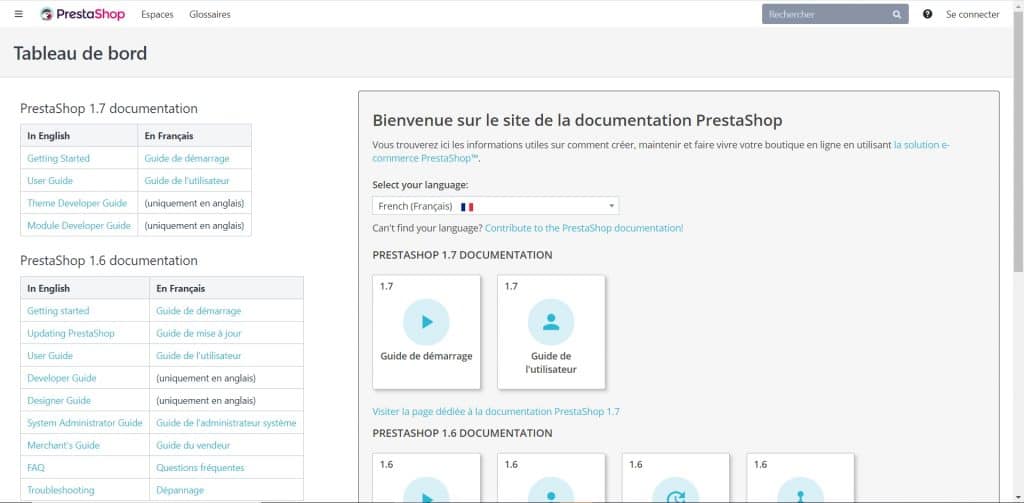Viewport: 1024px width, 503px height.
Task: Open the Espaces menu
Action: [157, 14]
